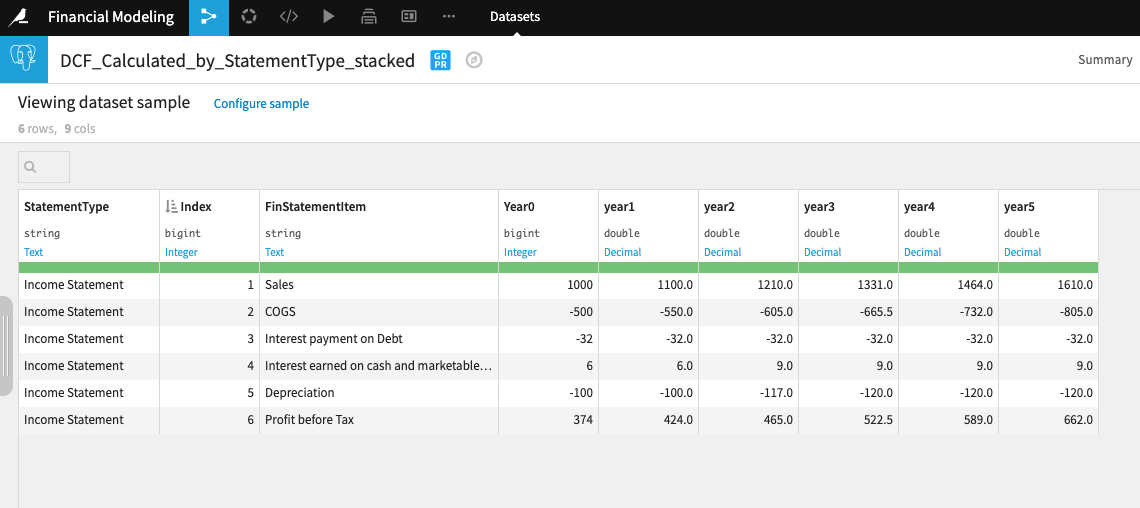Open the dashboards panel icon
This screenshot has width=1140, height=508.
[x=409, y=17]
